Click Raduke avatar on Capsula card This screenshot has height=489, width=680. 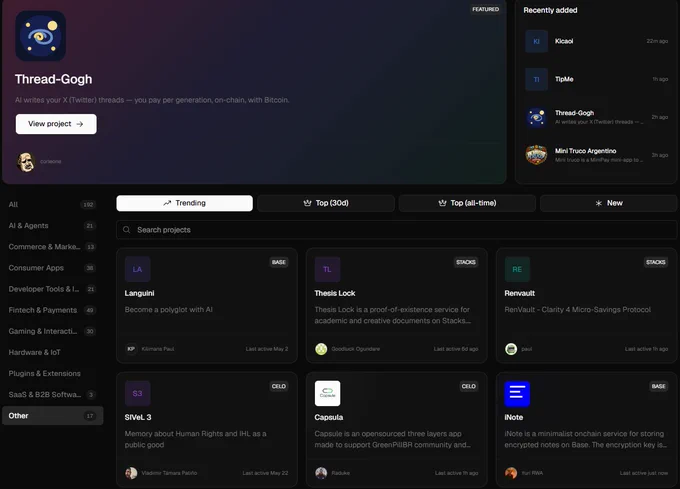(321, 473)
